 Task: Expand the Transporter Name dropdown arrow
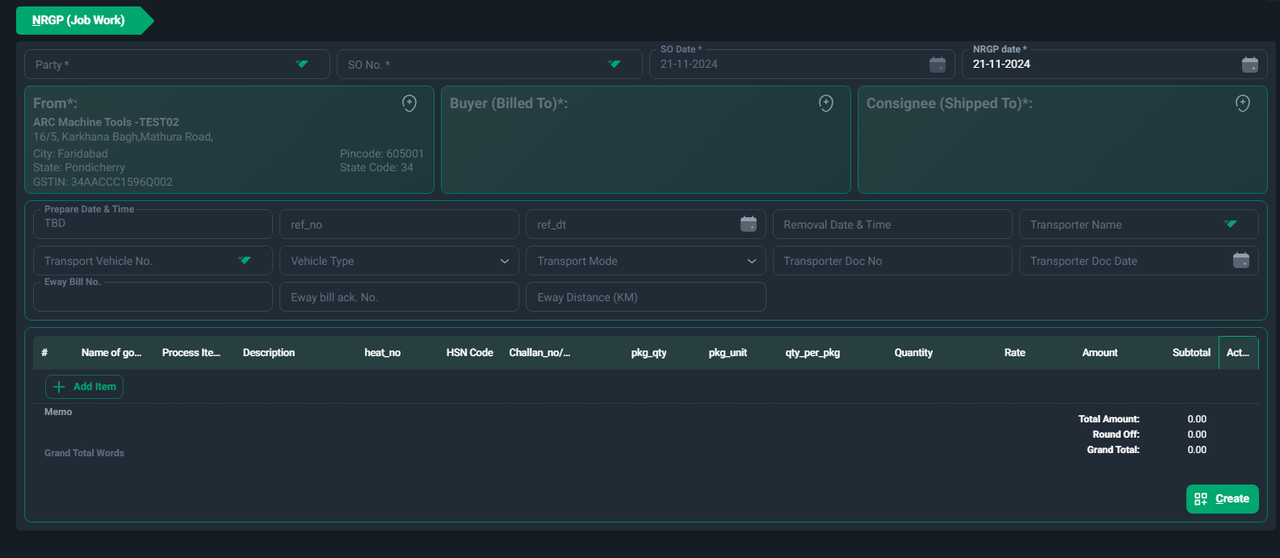(1231, 224)
